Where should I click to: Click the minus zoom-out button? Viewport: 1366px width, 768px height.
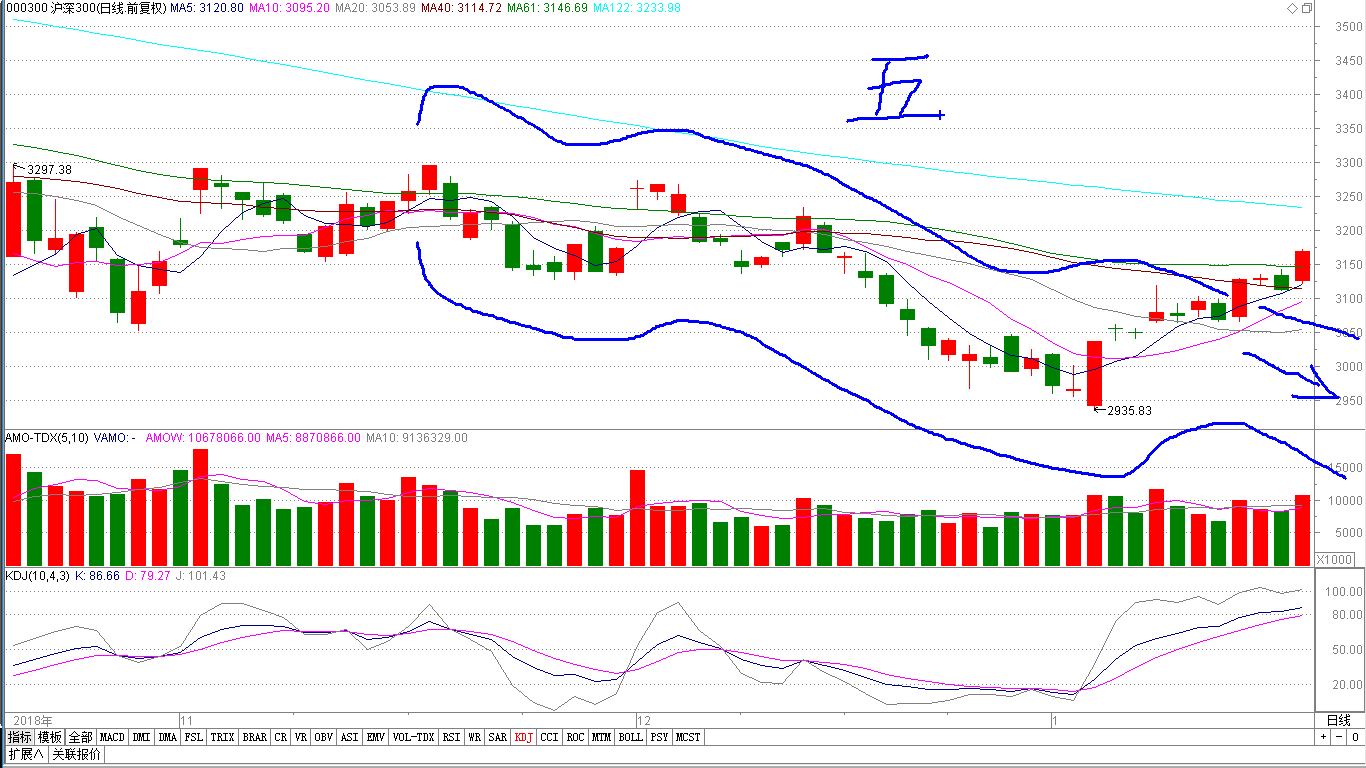[x=1338, y=737]
